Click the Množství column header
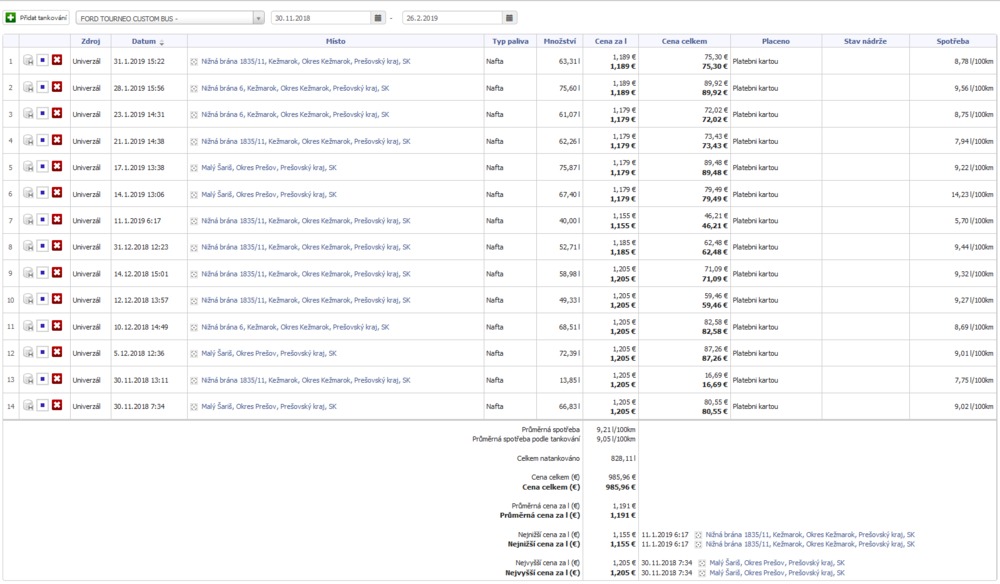The height and width of the screenshot is (584, 1000). click(x=560, y=41)
